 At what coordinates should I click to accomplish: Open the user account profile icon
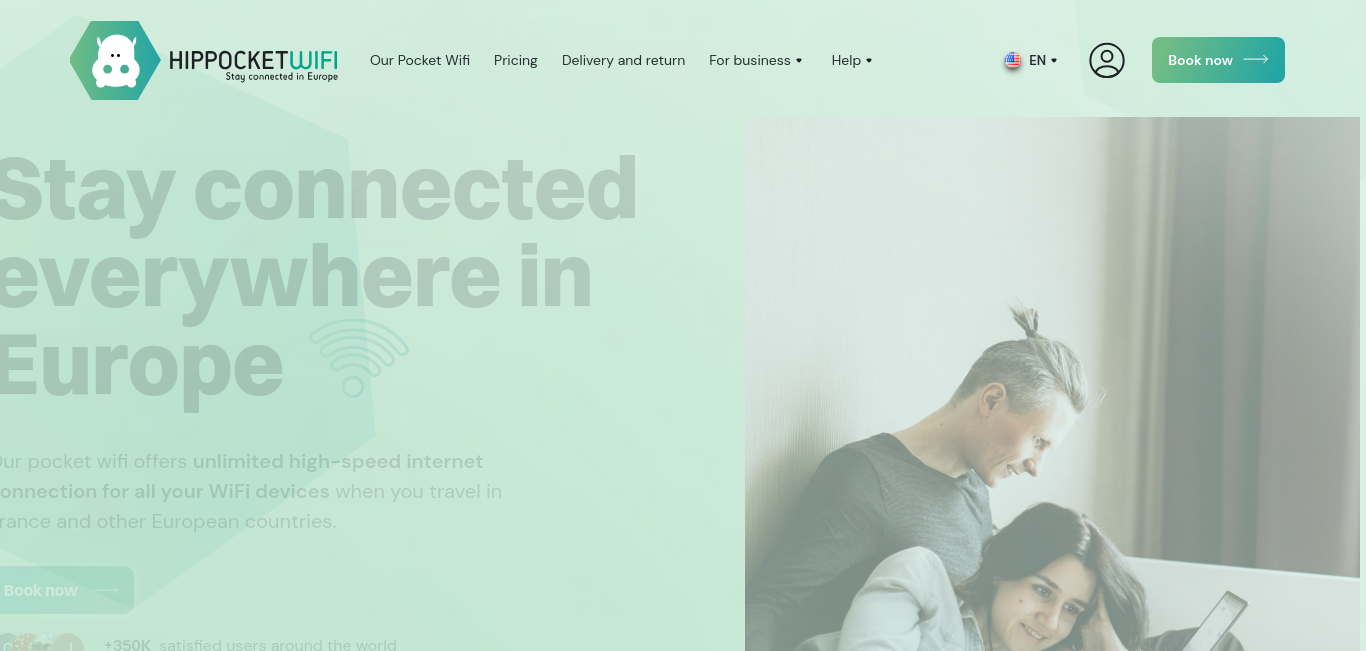(x=1107, y=60)
